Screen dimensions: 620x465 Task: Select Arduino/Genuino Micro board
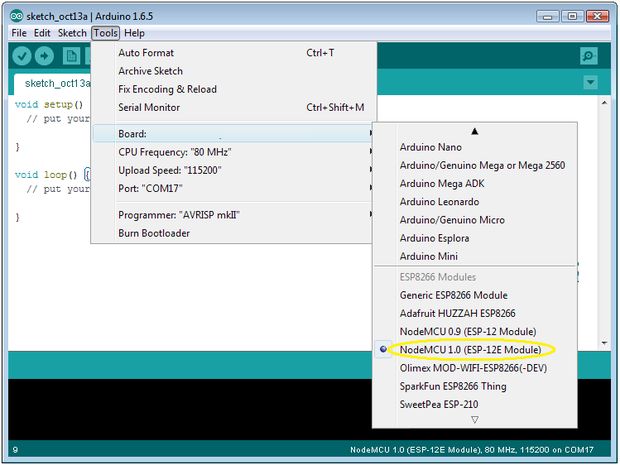pyautogui.click(x=475, y=220)
